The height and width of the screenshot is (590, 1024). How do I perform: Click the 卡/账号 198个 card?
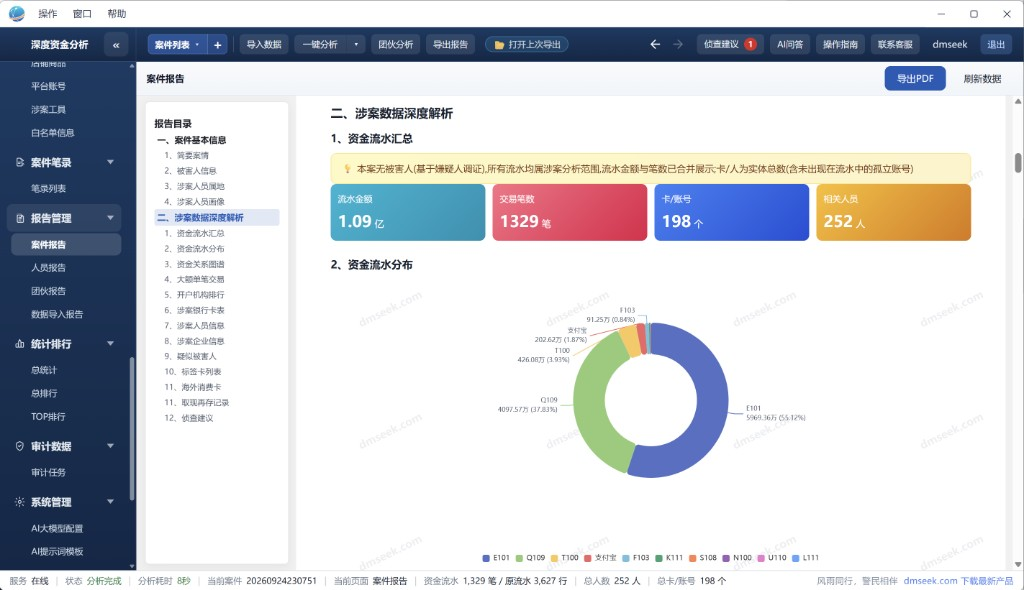[731, 212]
